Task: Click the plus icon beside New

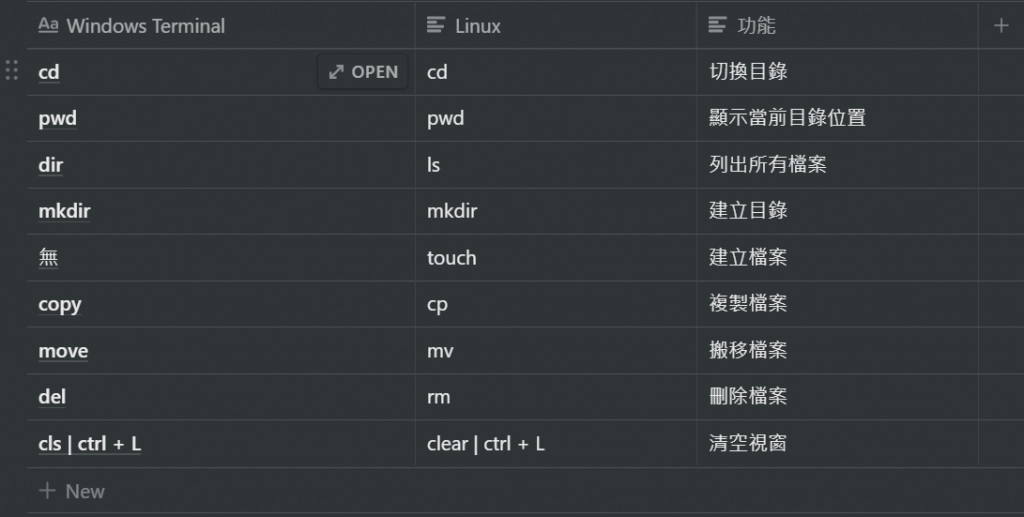Action: [x=47, y=490]
